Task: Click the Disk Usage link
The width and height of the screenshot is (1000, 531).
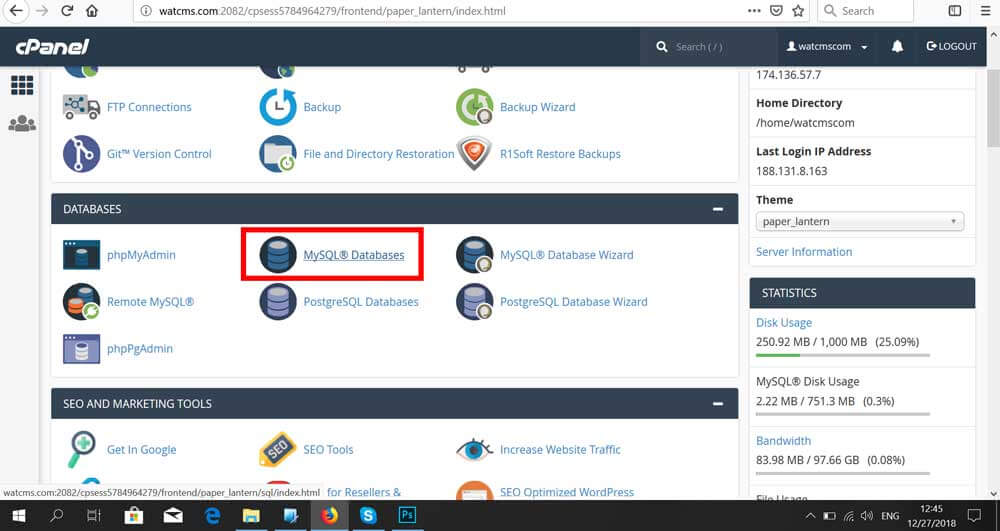Action: coord(784,323)
